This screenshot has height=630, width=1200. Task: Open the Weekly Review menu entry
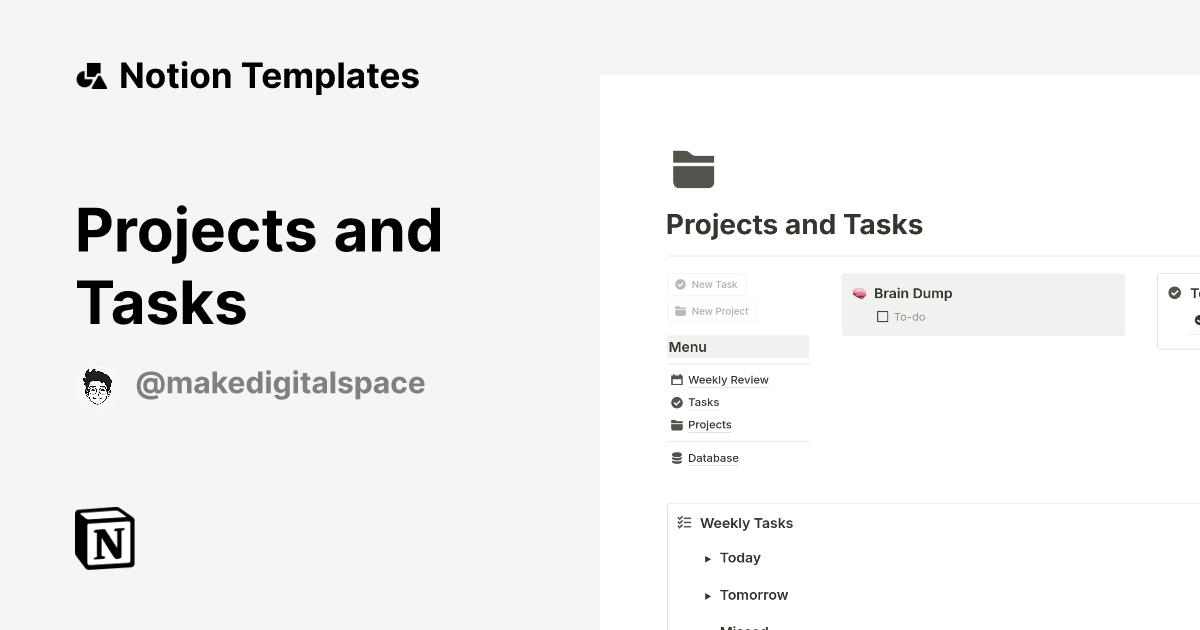pos(728,379)
